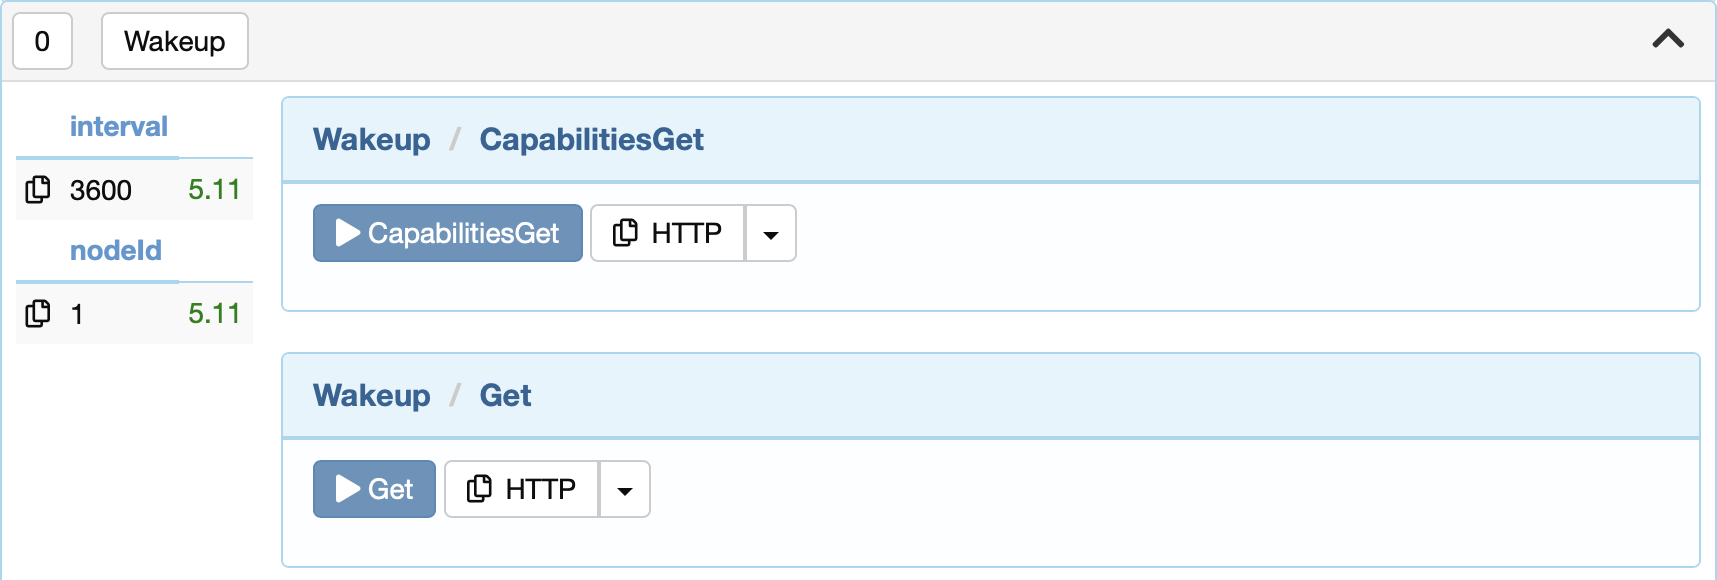
Task: Click the 5.11 timestamp beside interval
Action: click(214, 189)
